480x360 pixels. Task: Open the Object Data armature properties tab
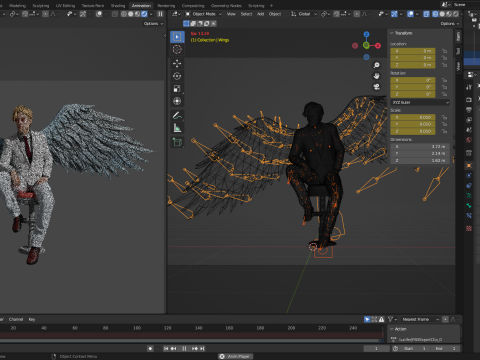[x=469, y=196]
